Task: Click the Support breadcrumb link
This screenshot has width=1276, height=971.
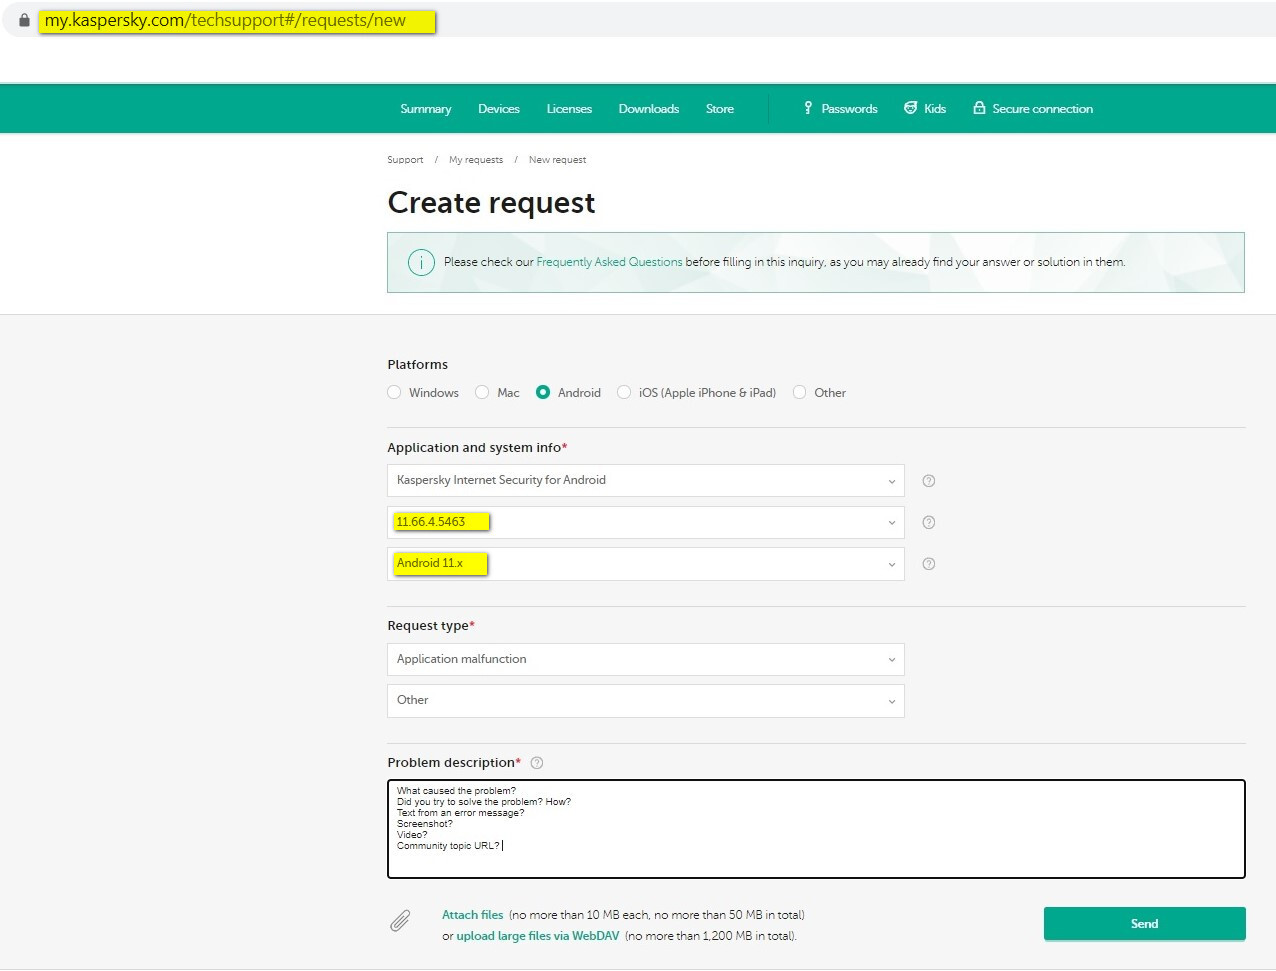Action: 405,160
